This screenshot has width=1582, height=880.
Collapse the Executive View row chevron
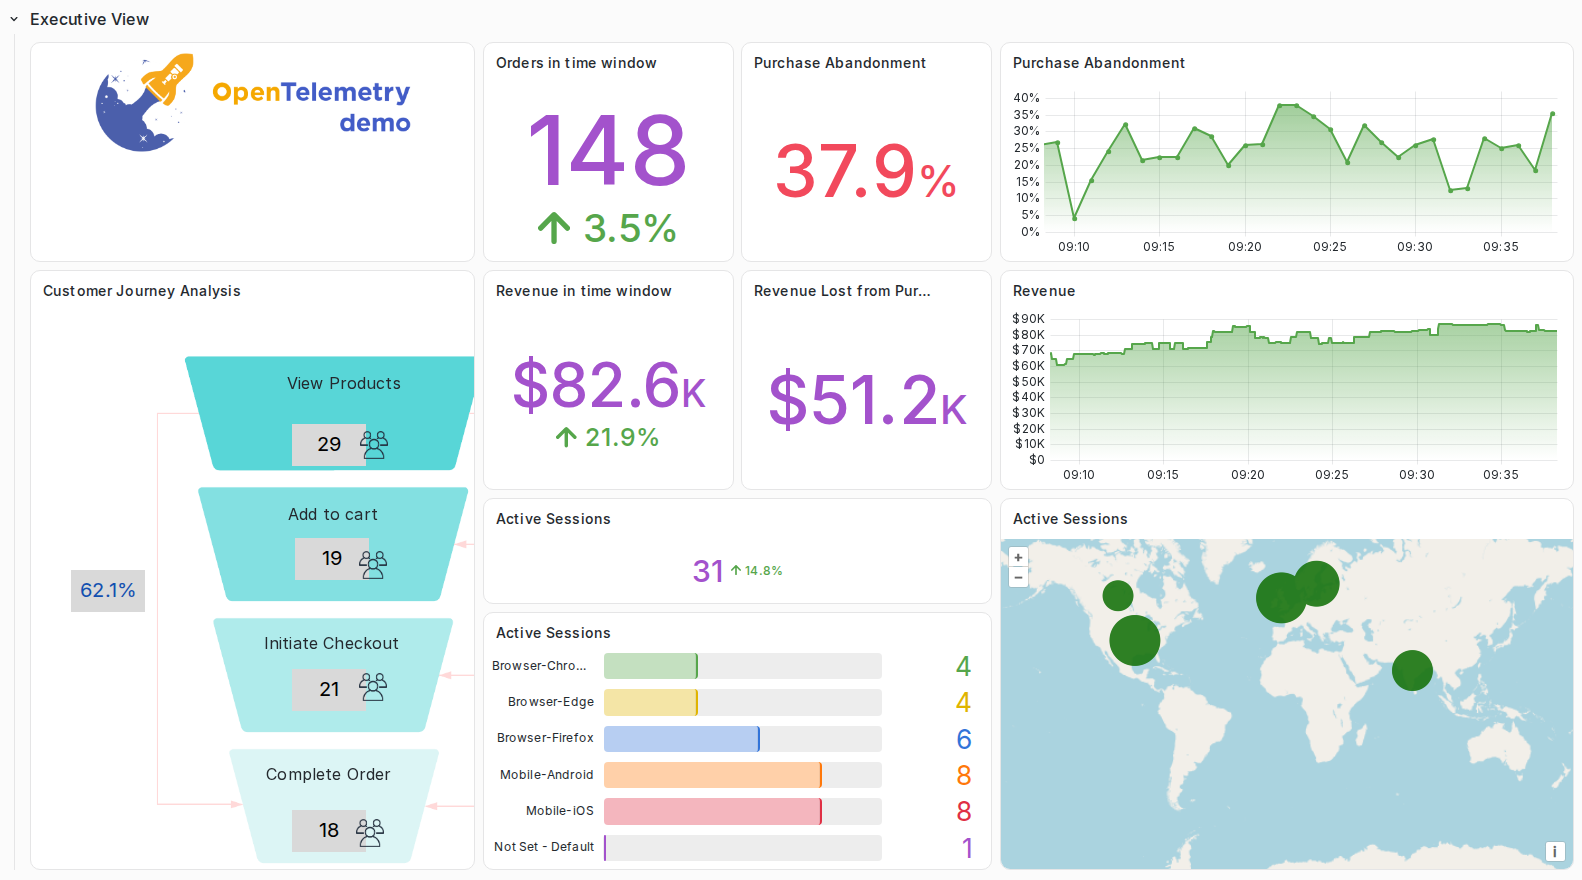(14, 19)
